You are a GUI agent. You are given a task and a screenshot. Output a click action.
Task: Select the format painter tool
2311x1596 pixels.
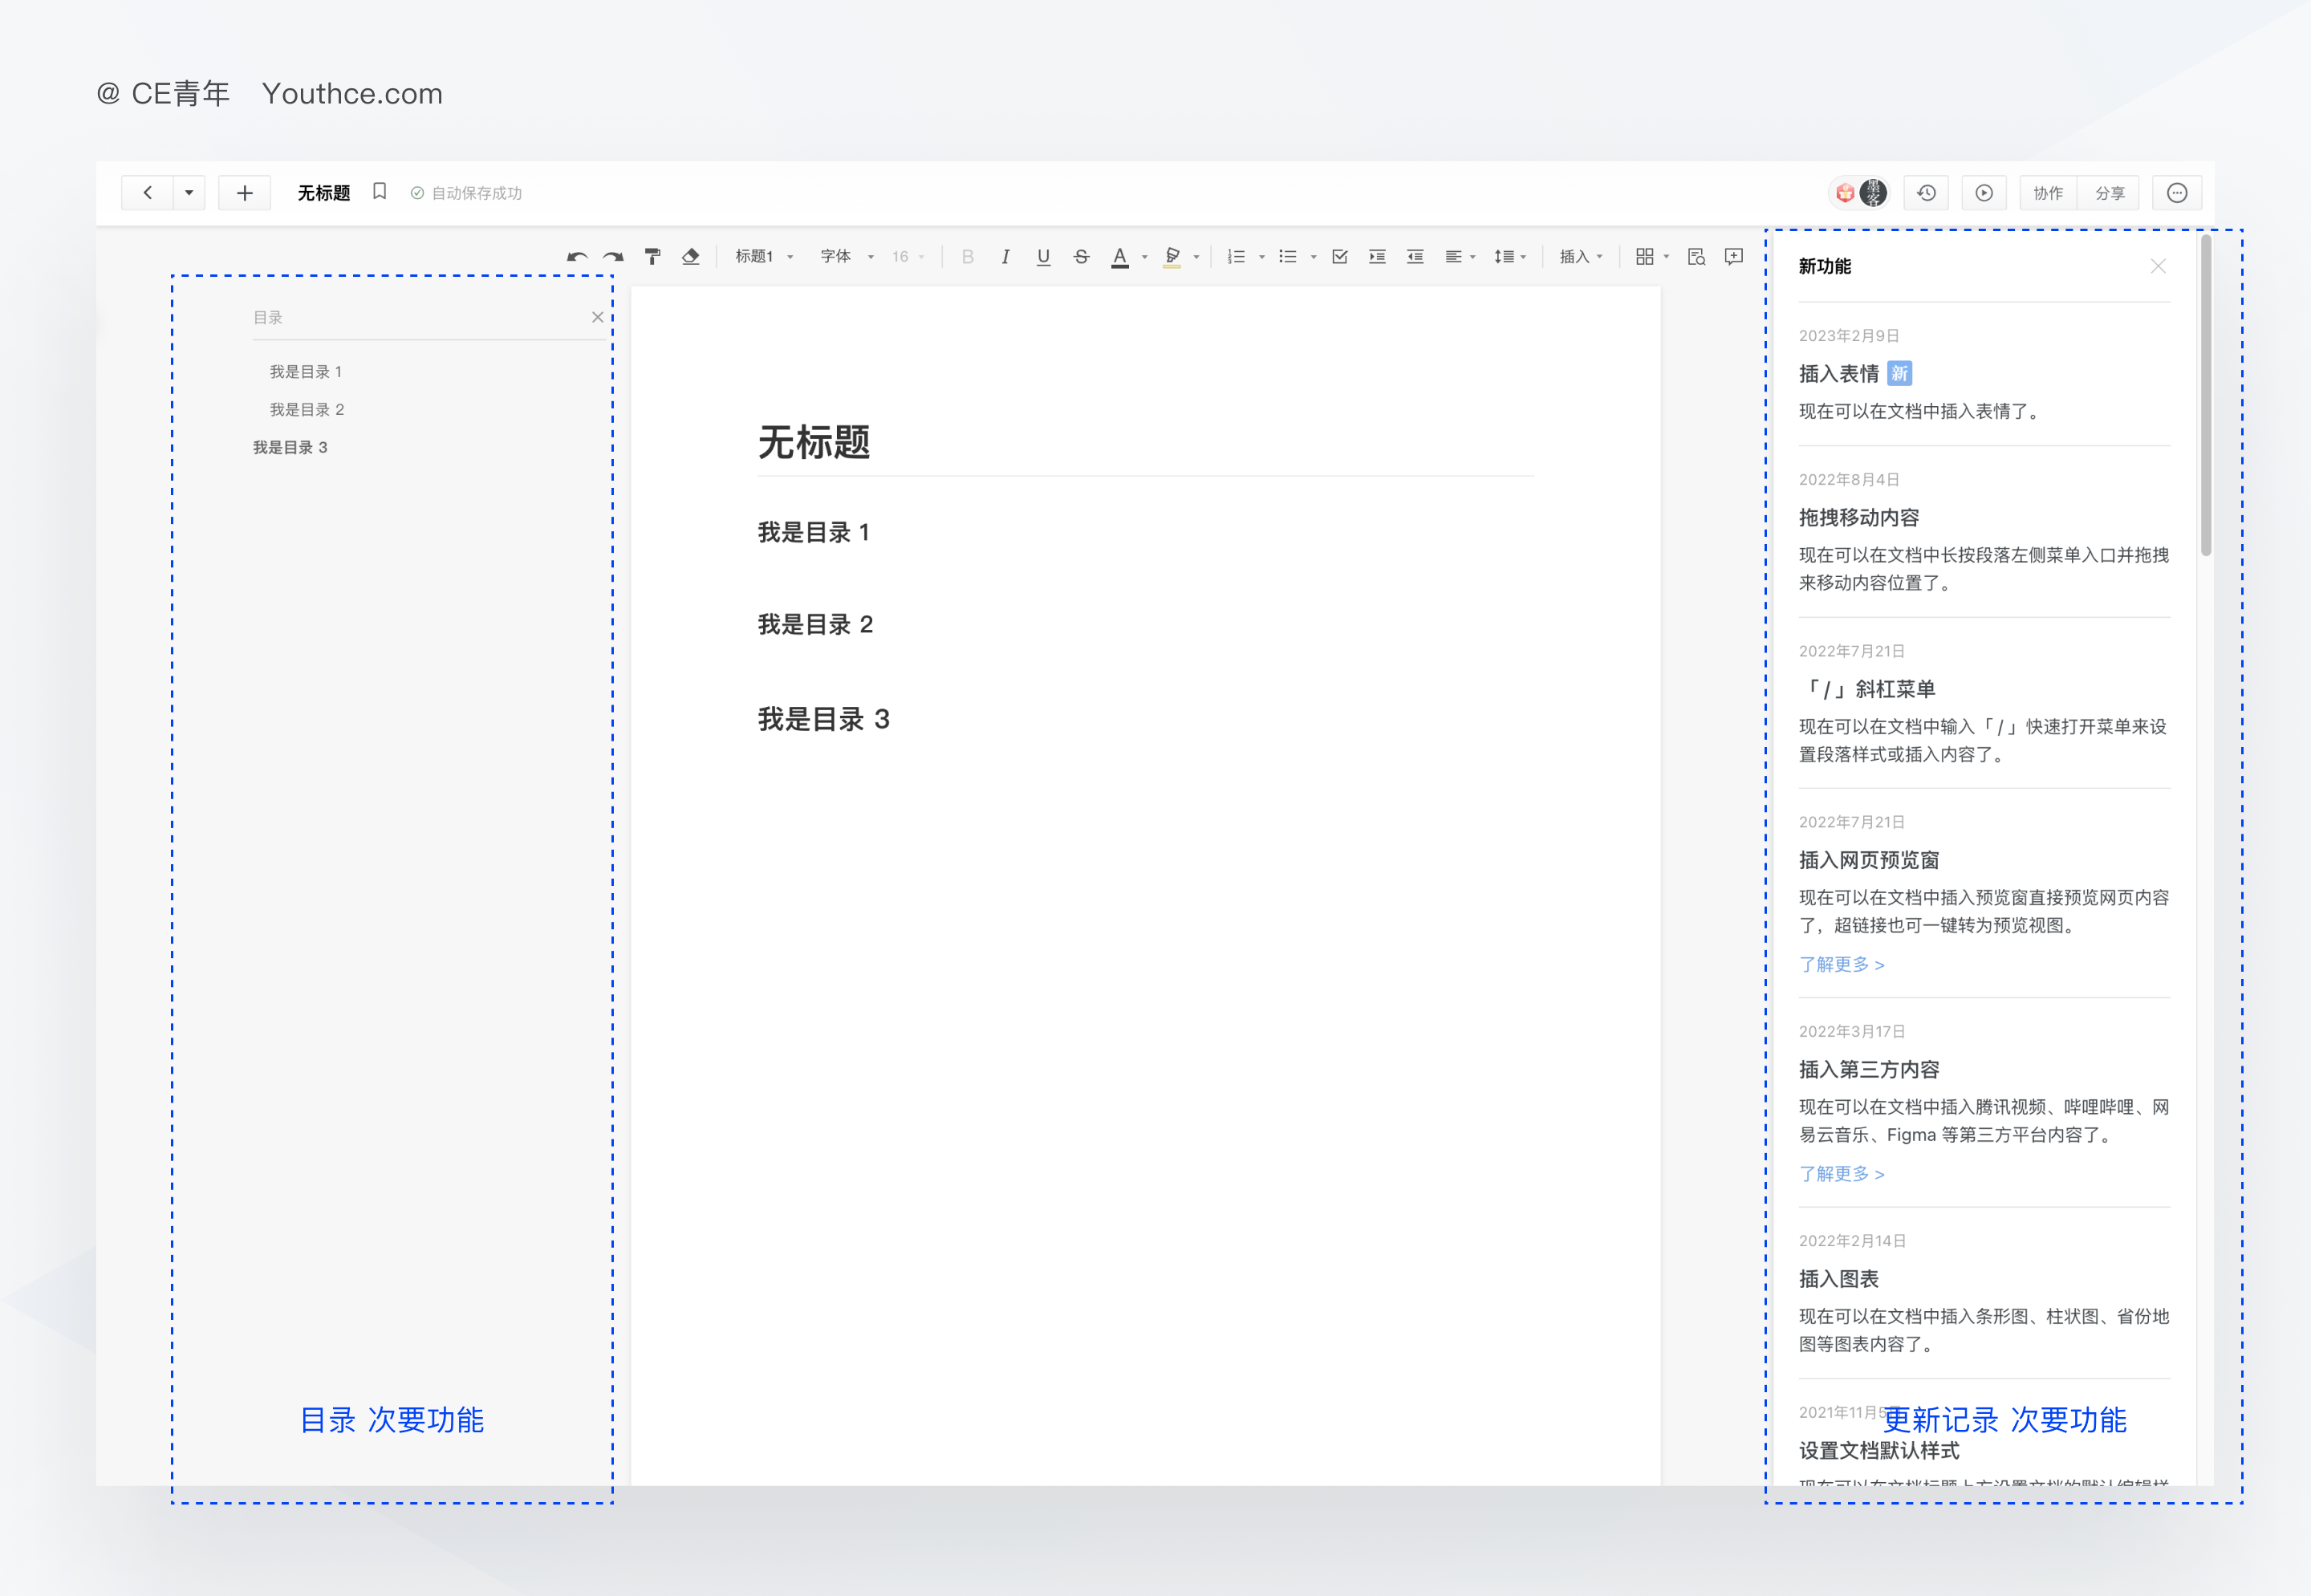(652, 257)
